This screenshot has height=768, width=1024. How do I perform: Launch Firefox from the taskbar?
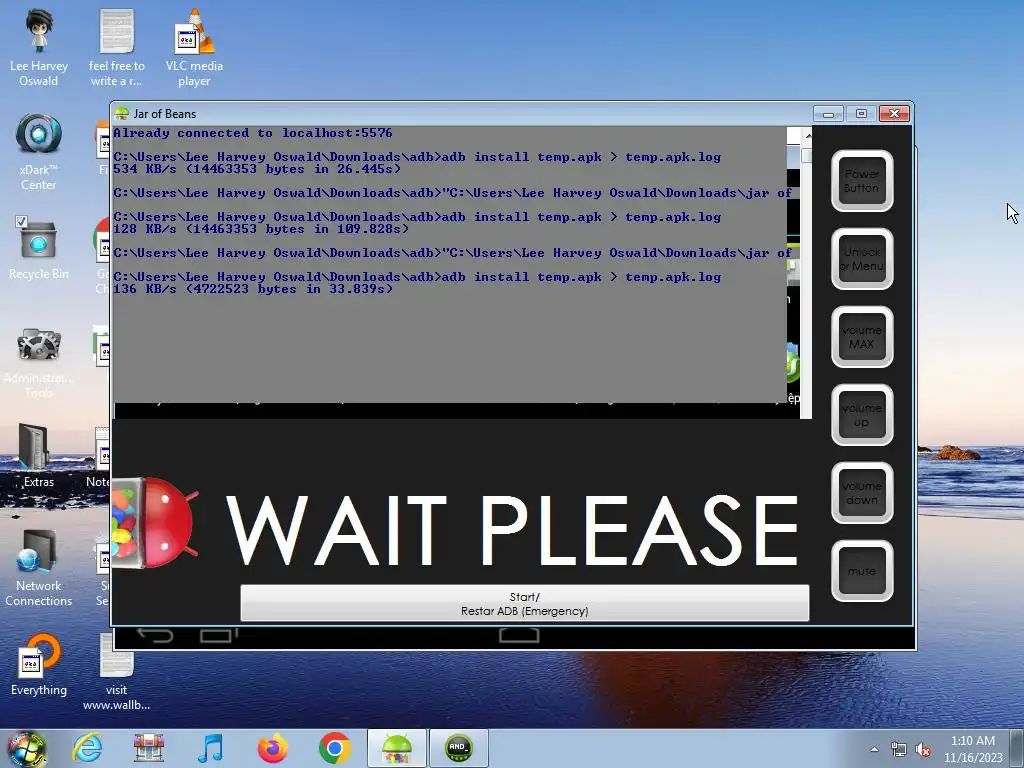pos(272,748)
